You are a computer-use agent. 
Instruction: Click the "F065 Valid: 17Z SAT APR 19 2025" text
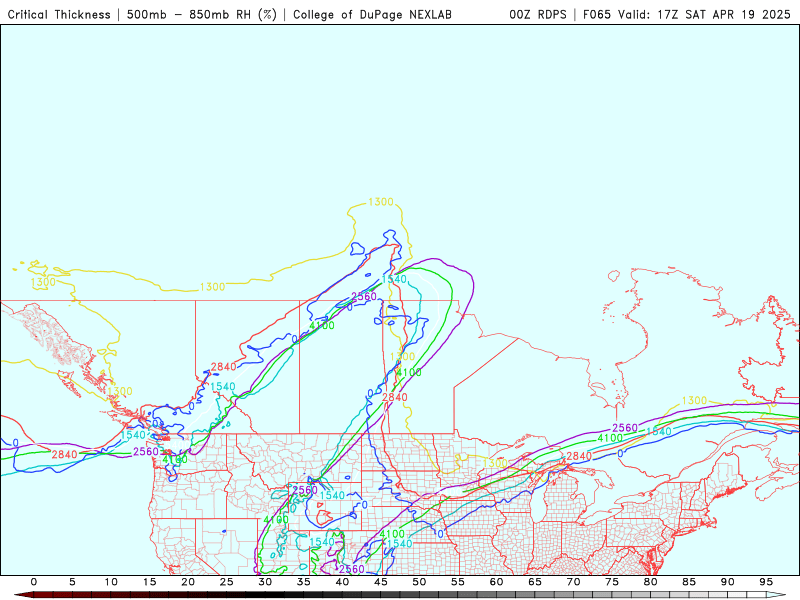[x=687, y=14]
